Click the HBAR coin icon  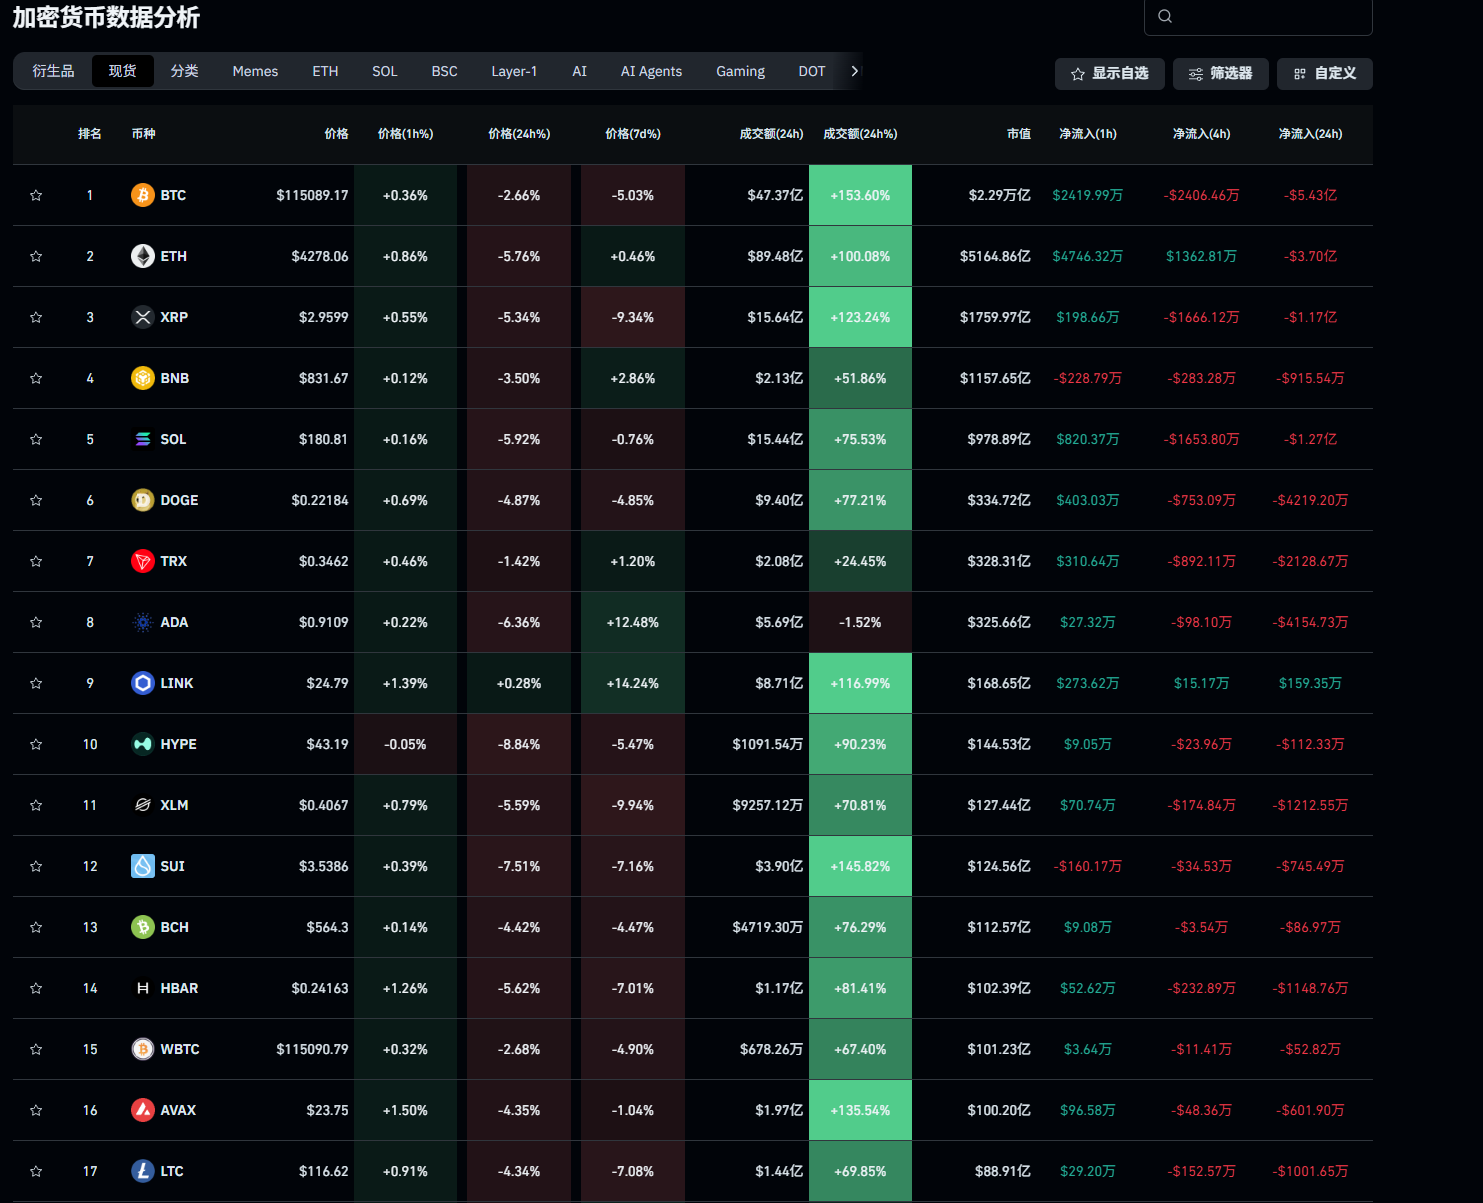tap(143, 988)
